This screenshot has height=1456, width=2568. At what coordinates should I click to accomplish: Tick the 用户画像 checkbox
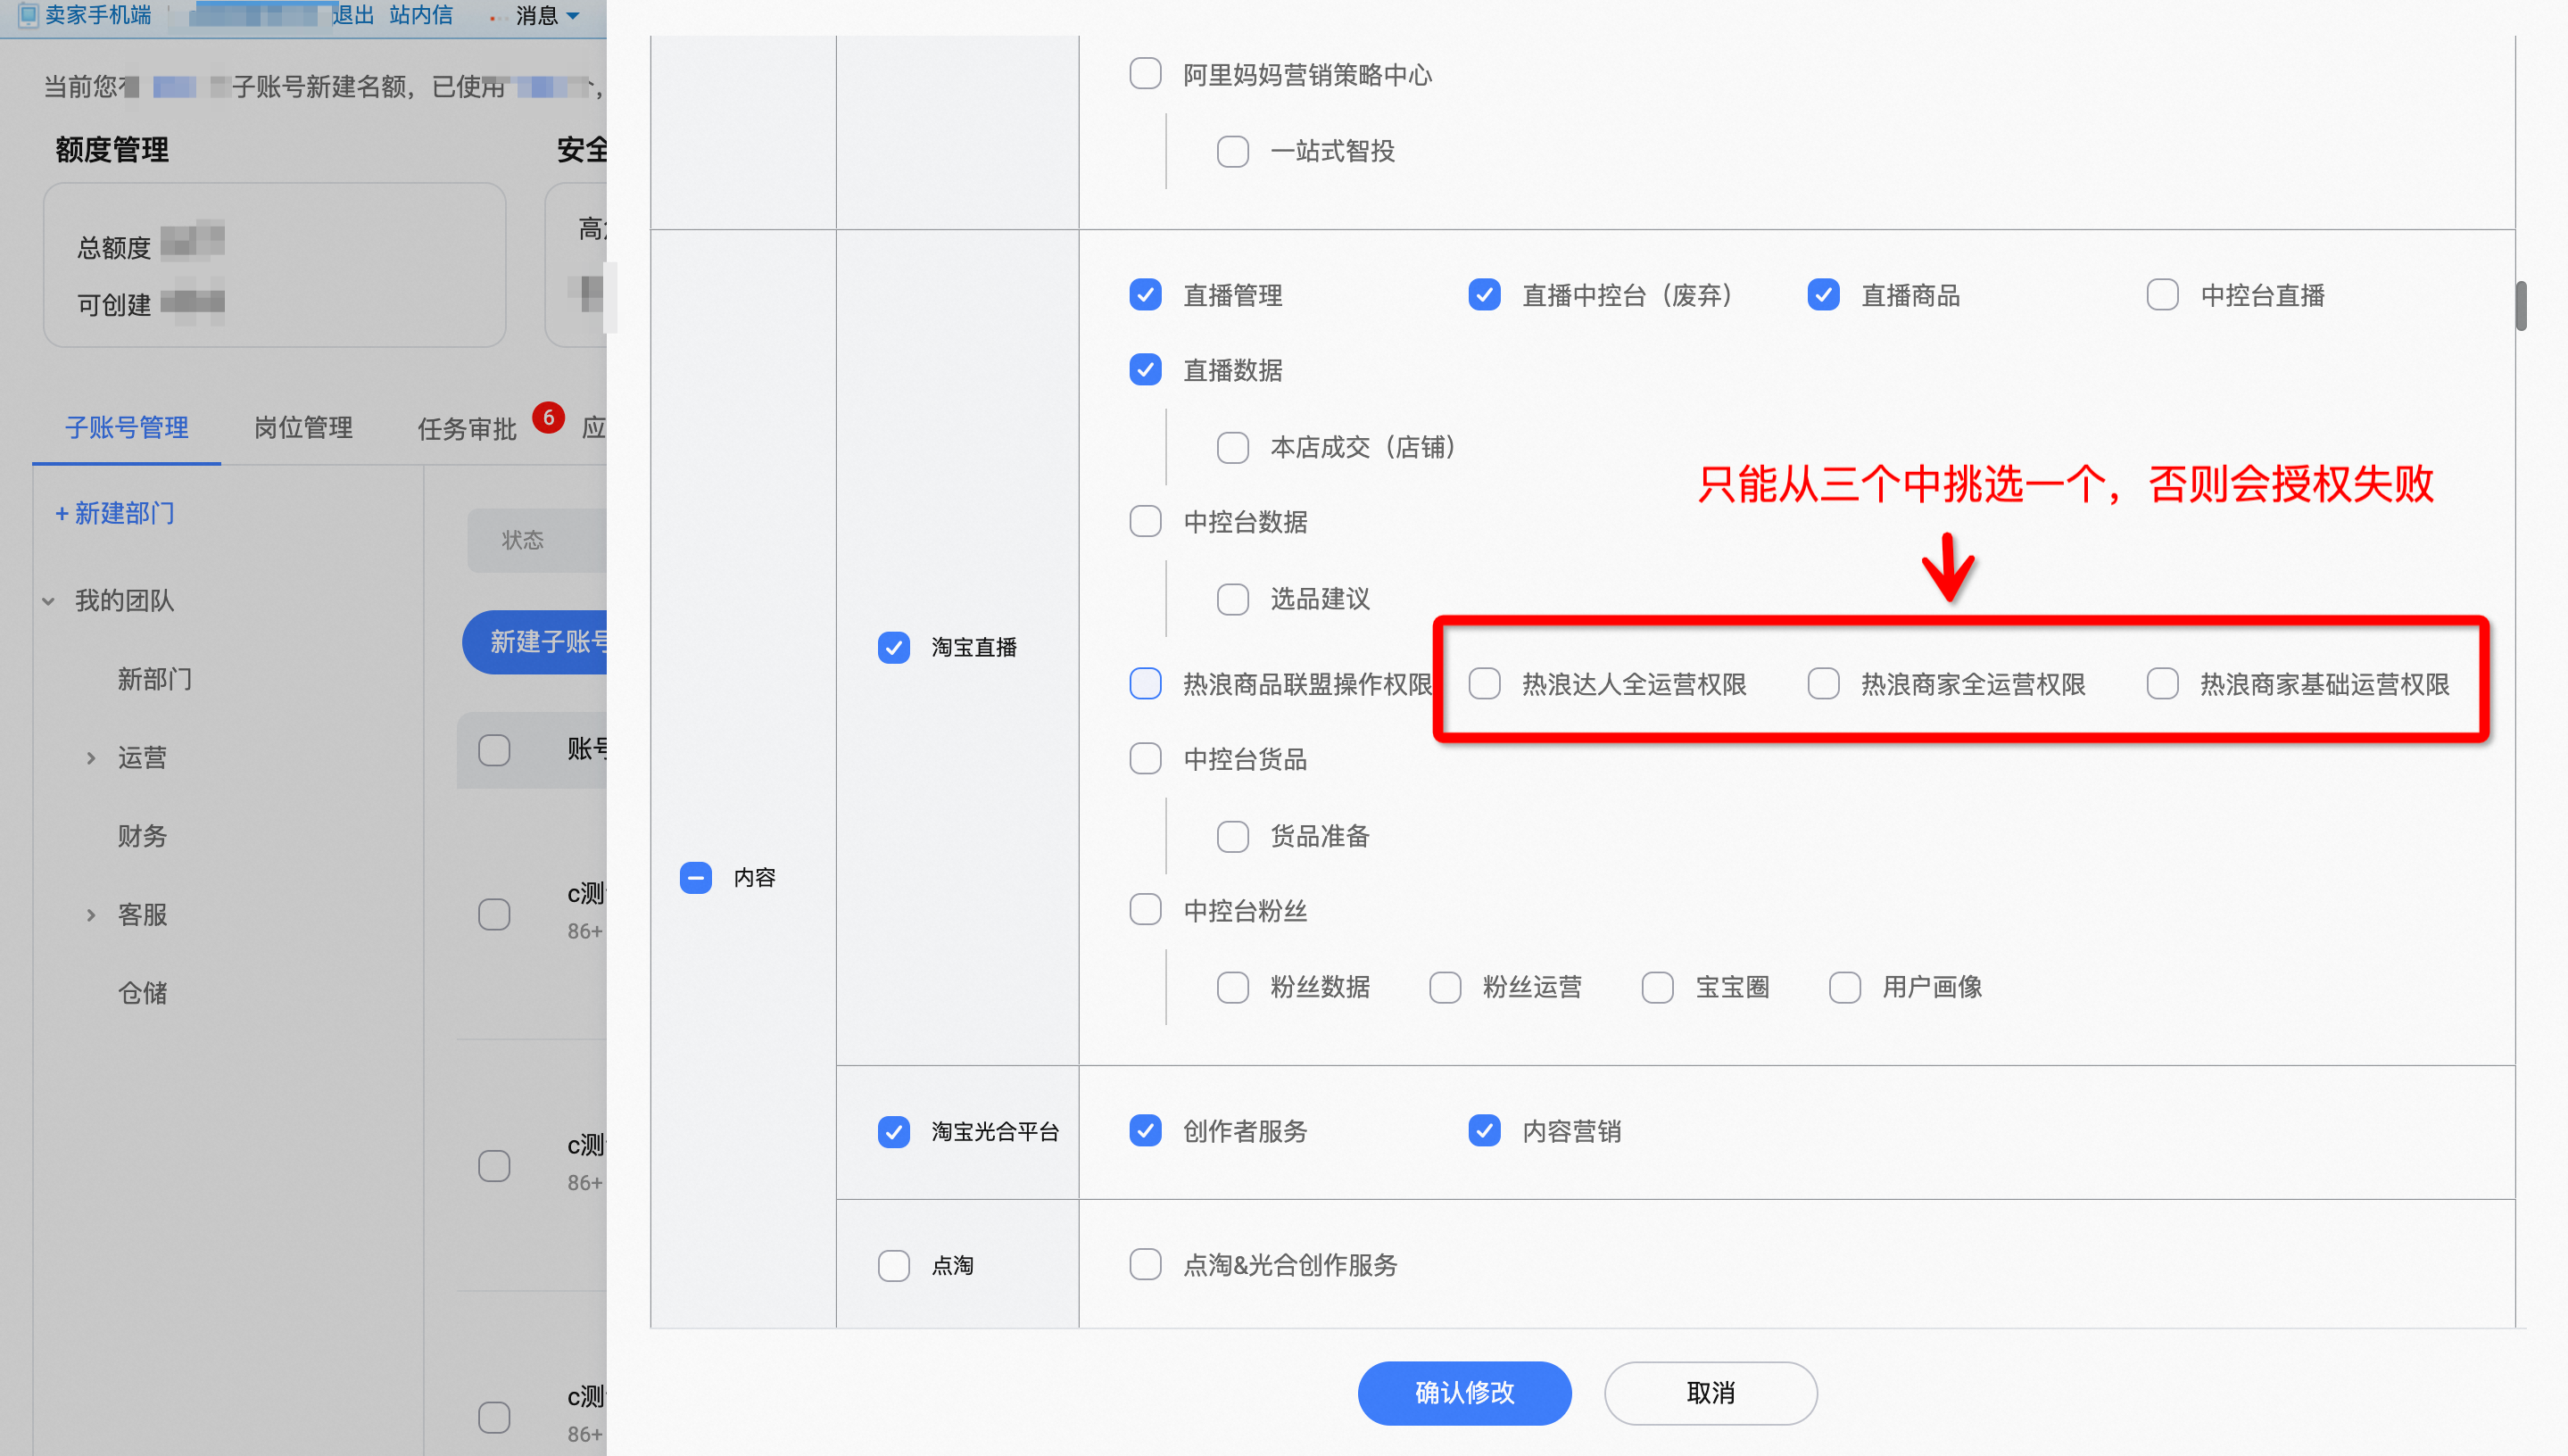click(x=1844, y=987)
